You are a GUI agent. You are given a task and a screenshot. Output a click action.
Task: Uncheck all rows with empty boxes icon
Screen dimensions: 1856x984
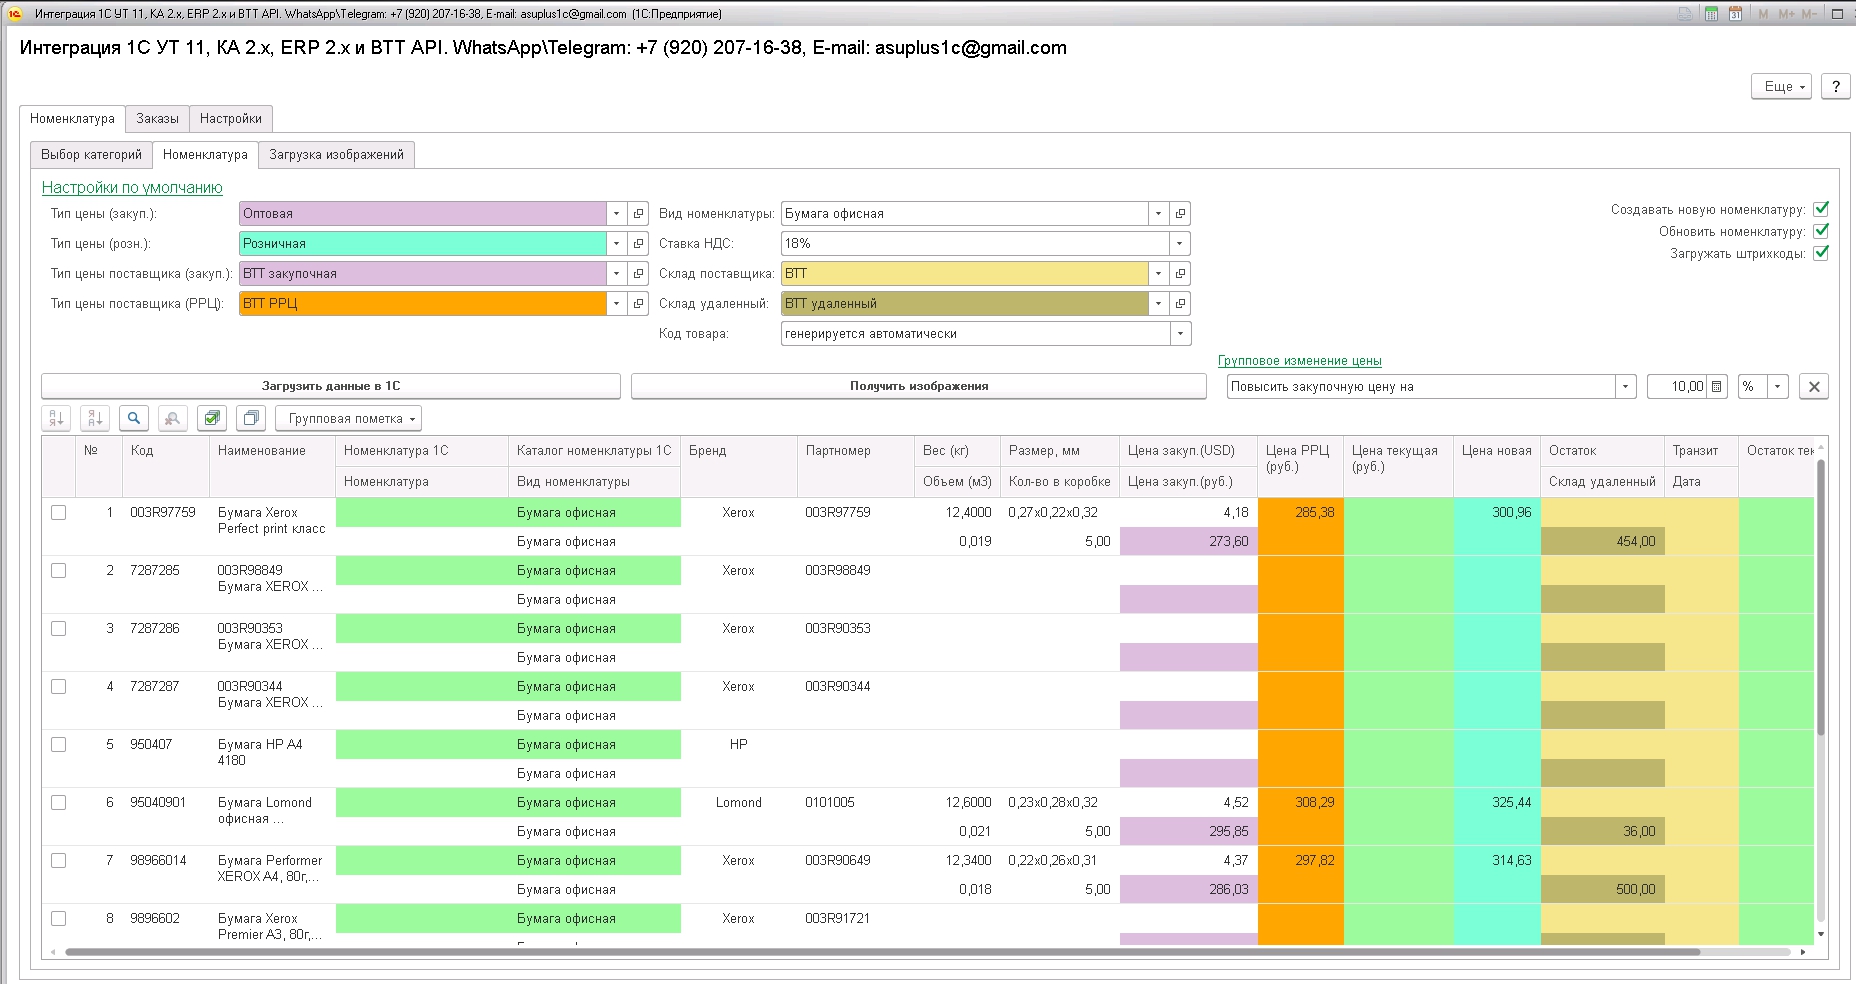[251, 418]
